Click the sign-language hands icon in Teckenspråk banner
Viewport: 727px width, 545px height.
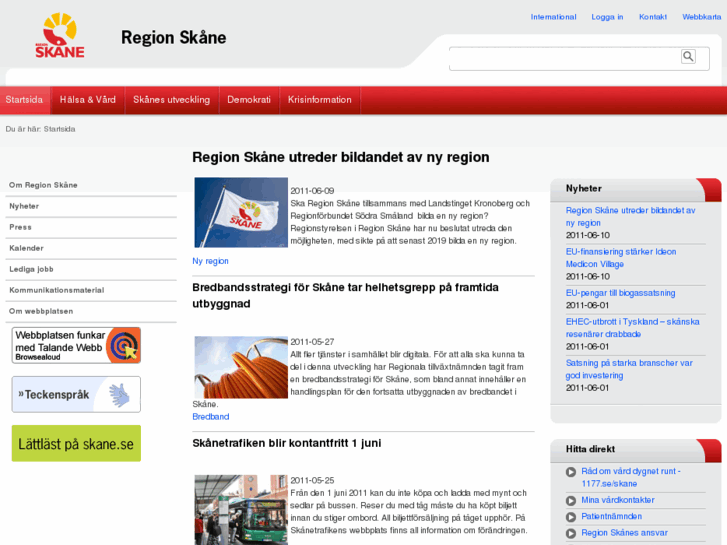[x=119, y=395]
